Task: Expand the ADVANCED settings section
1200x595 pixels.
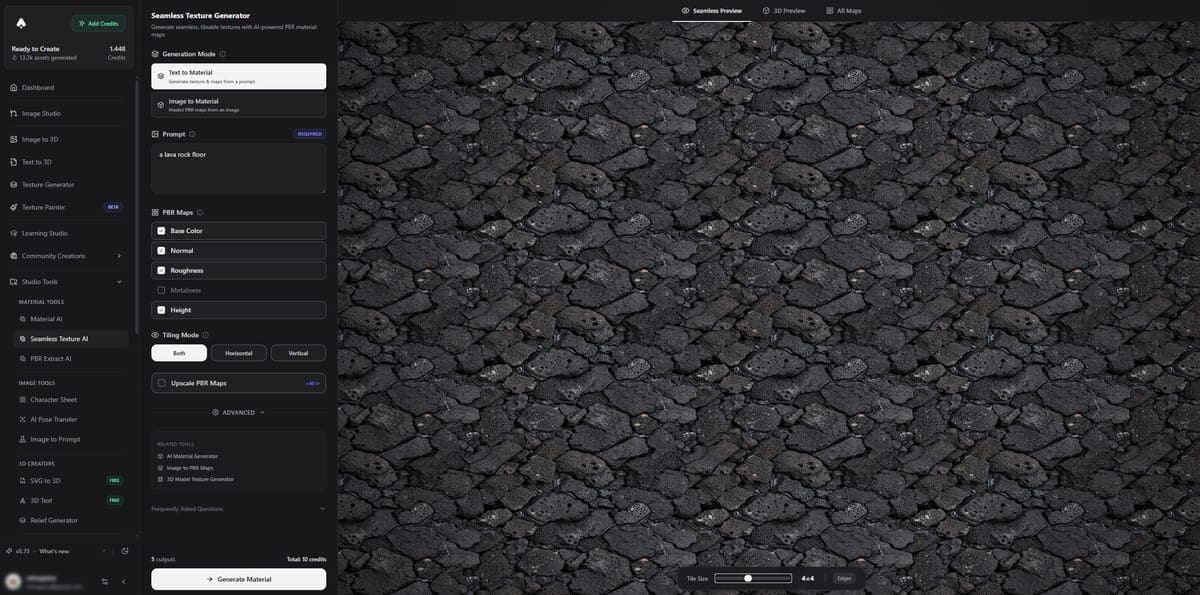Action: [x=239, y=412]
